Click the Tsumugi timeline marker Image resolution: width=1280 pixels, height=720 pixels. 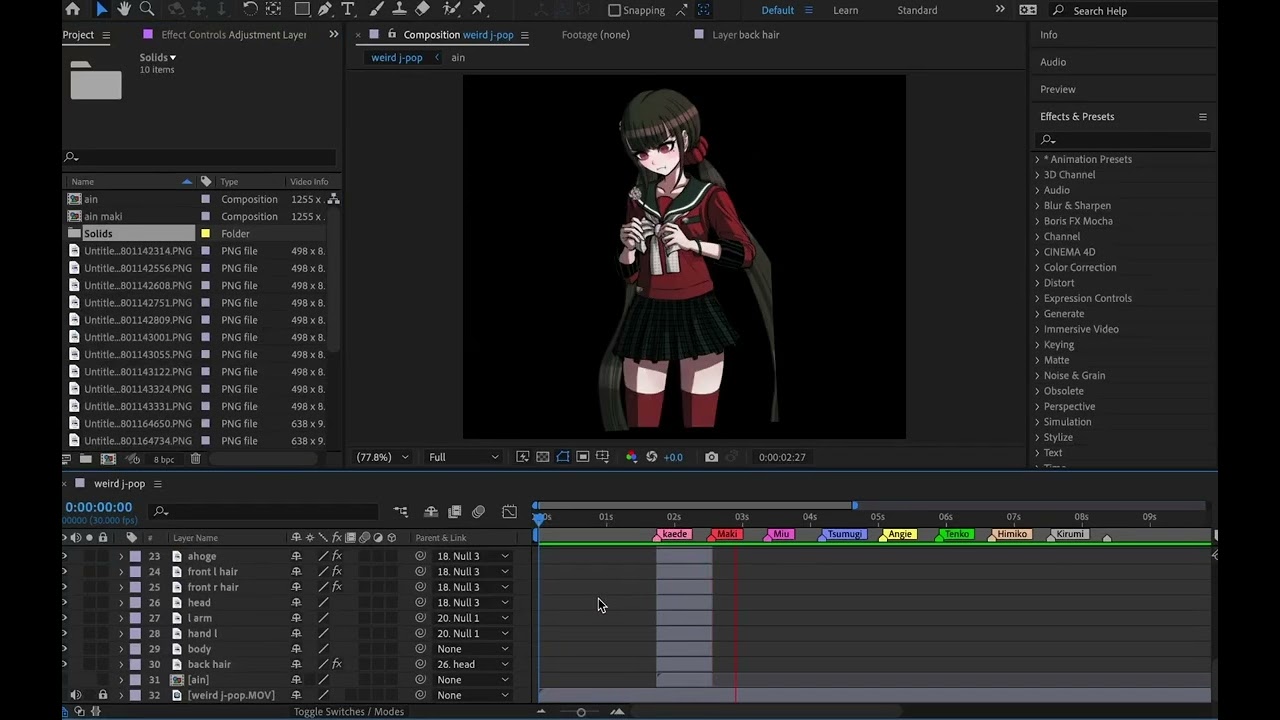click(x=843, y=534)
